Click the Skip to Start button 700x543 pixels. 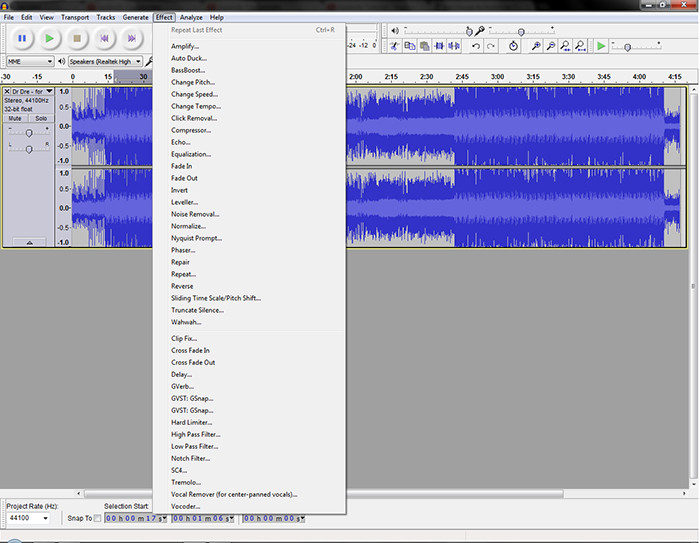(105, 39)
